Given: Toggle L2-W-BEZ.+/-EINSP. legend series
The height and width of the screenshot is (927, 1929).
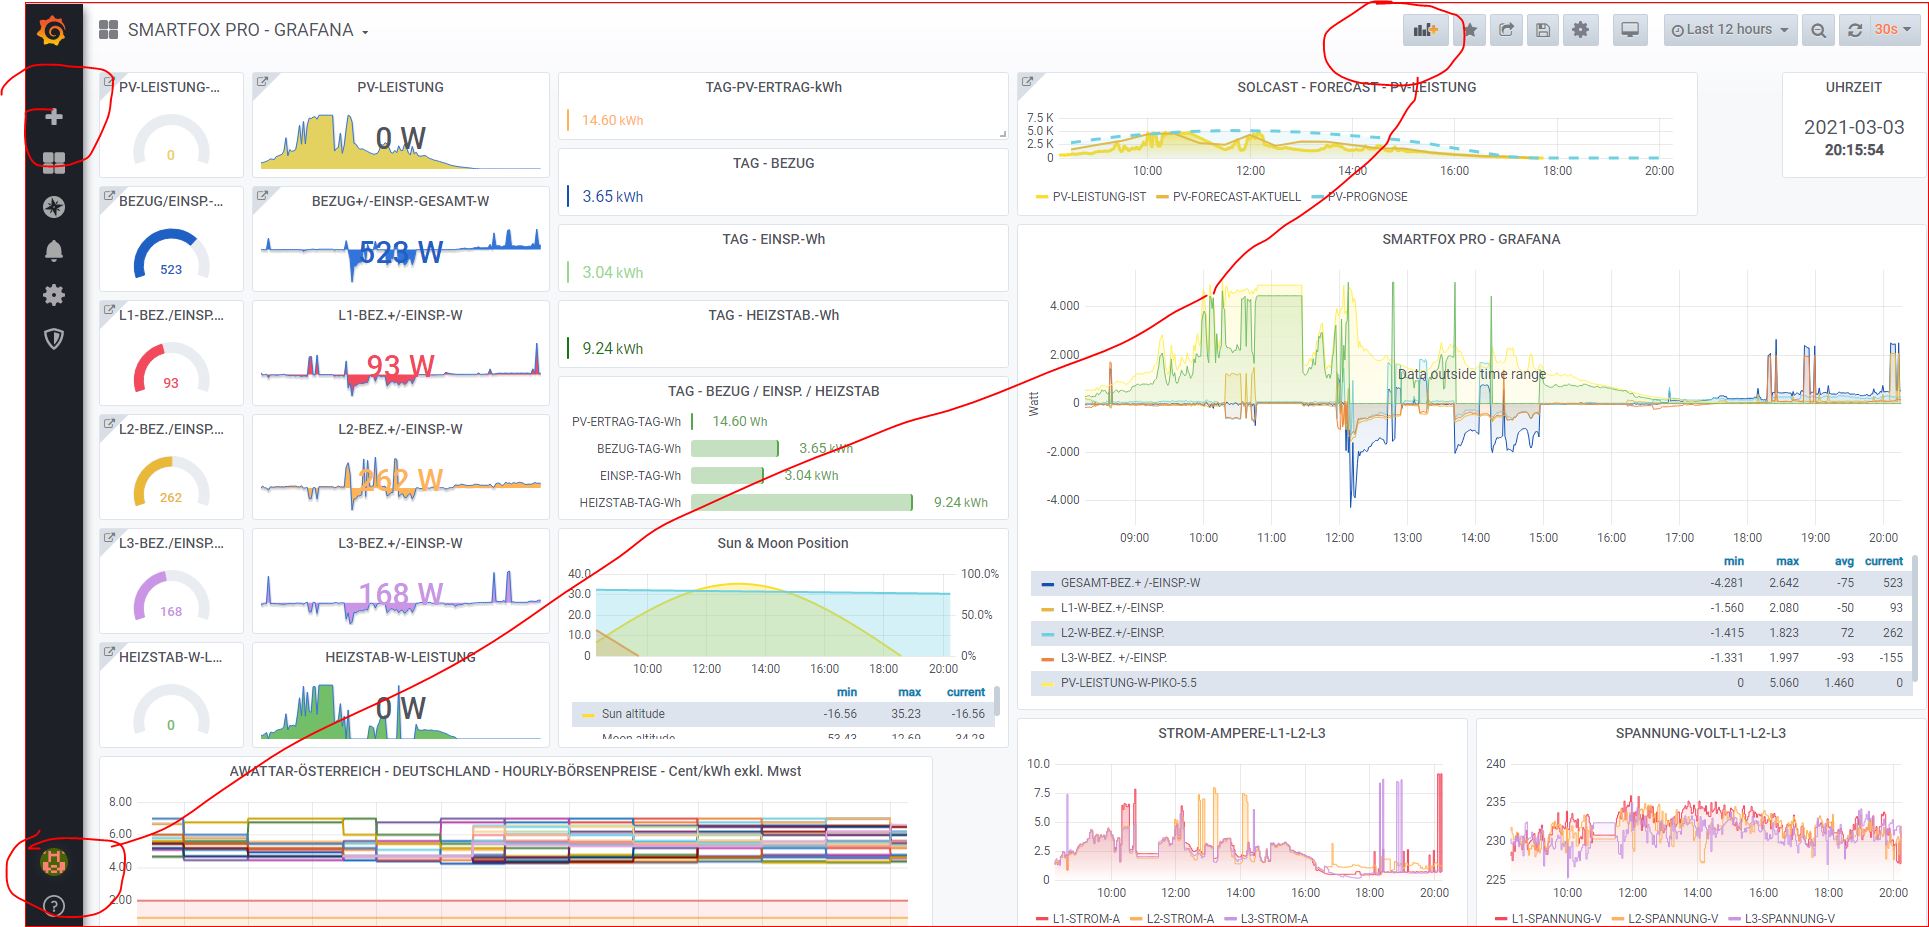Looking at the screenshot, I should pos(1112,632).
